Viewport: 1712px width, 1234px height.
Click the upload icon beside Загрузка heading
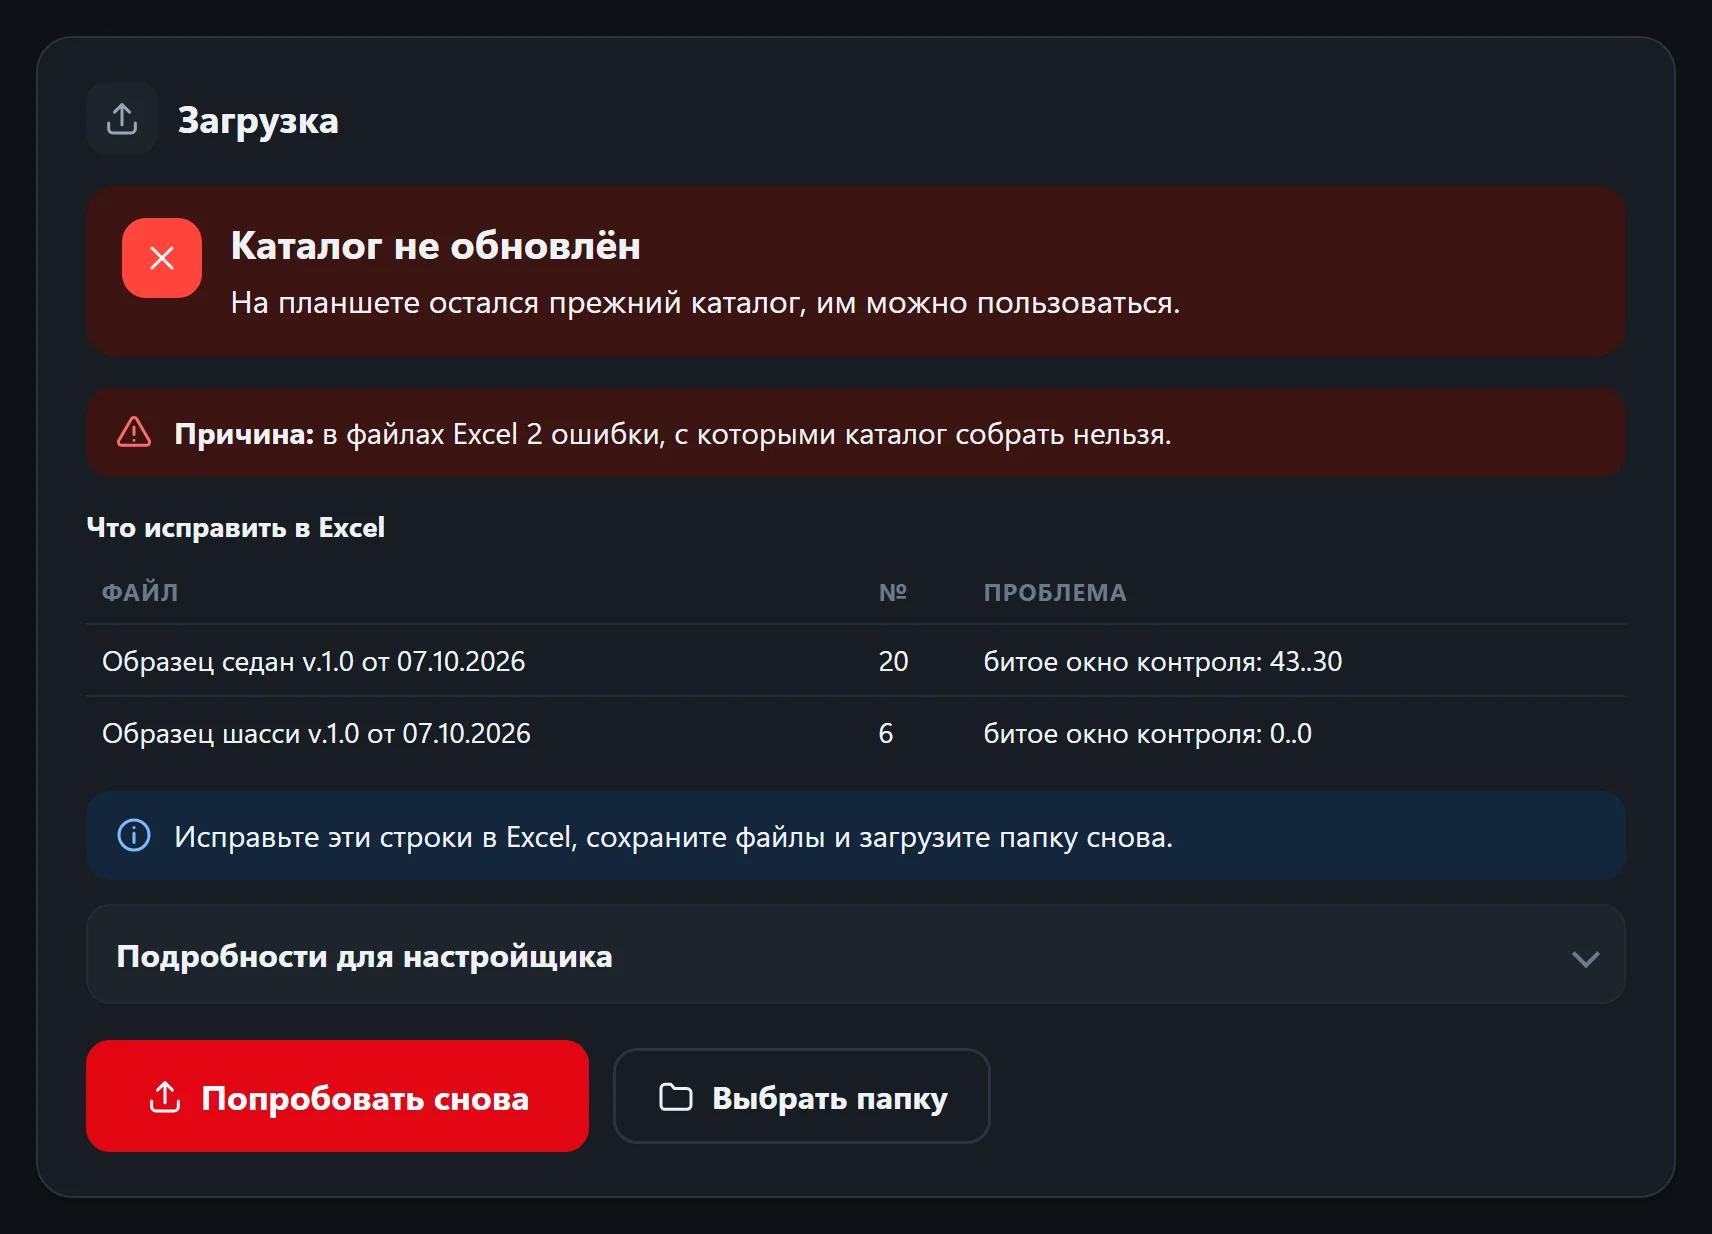coord(122,118)
